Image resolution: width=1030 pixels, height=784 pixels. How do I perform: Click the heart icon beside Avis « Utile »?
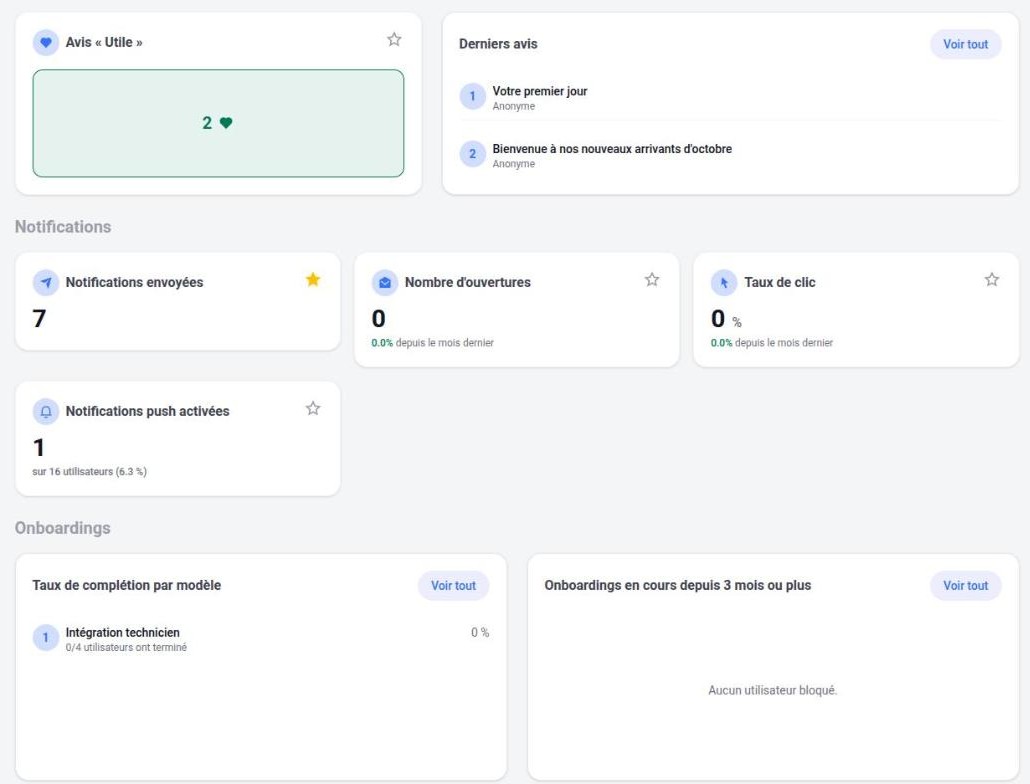[46, 42]
